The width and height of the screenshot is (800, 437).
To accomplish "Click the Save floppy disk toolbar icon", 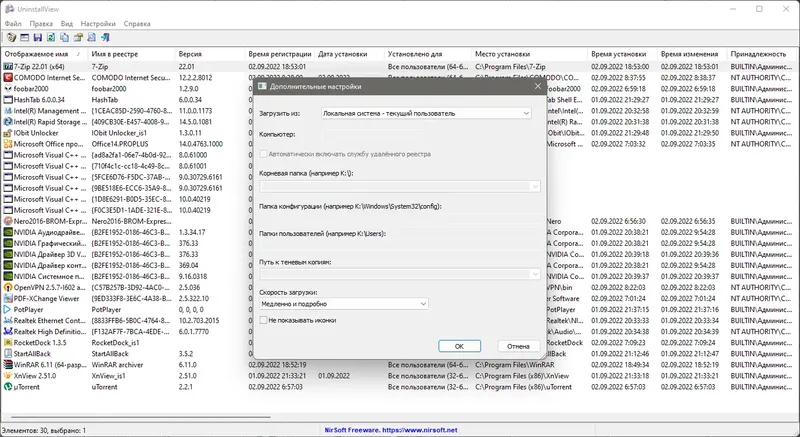I will pyautogui.click(x=37, y=37).
